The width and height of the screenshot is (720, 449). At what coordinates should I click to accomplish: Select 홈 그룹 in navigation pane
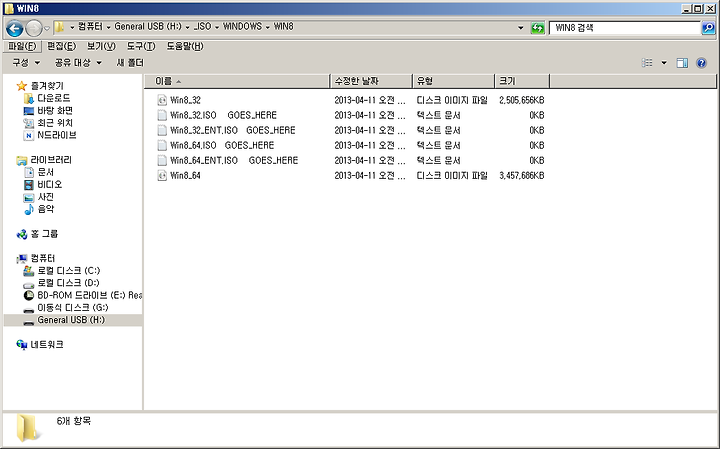(x=45, y=234)
